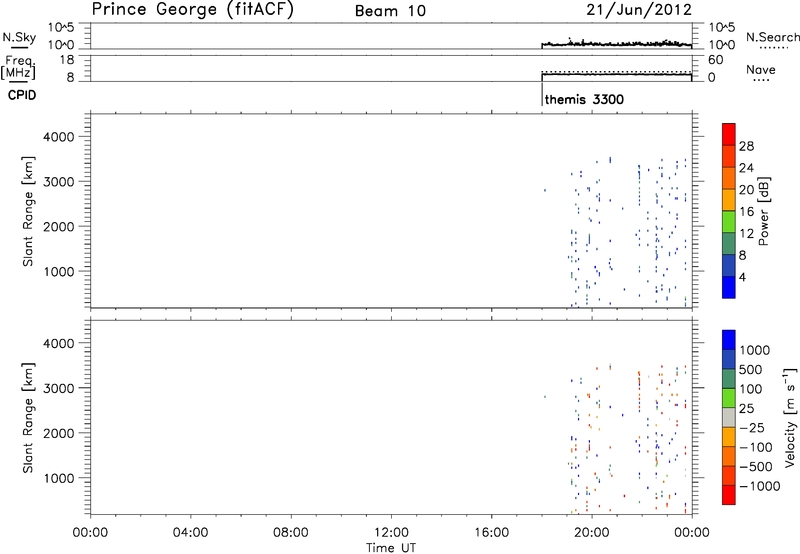Select the gray Velocity segment between -25 and 25

click(729, 418)
